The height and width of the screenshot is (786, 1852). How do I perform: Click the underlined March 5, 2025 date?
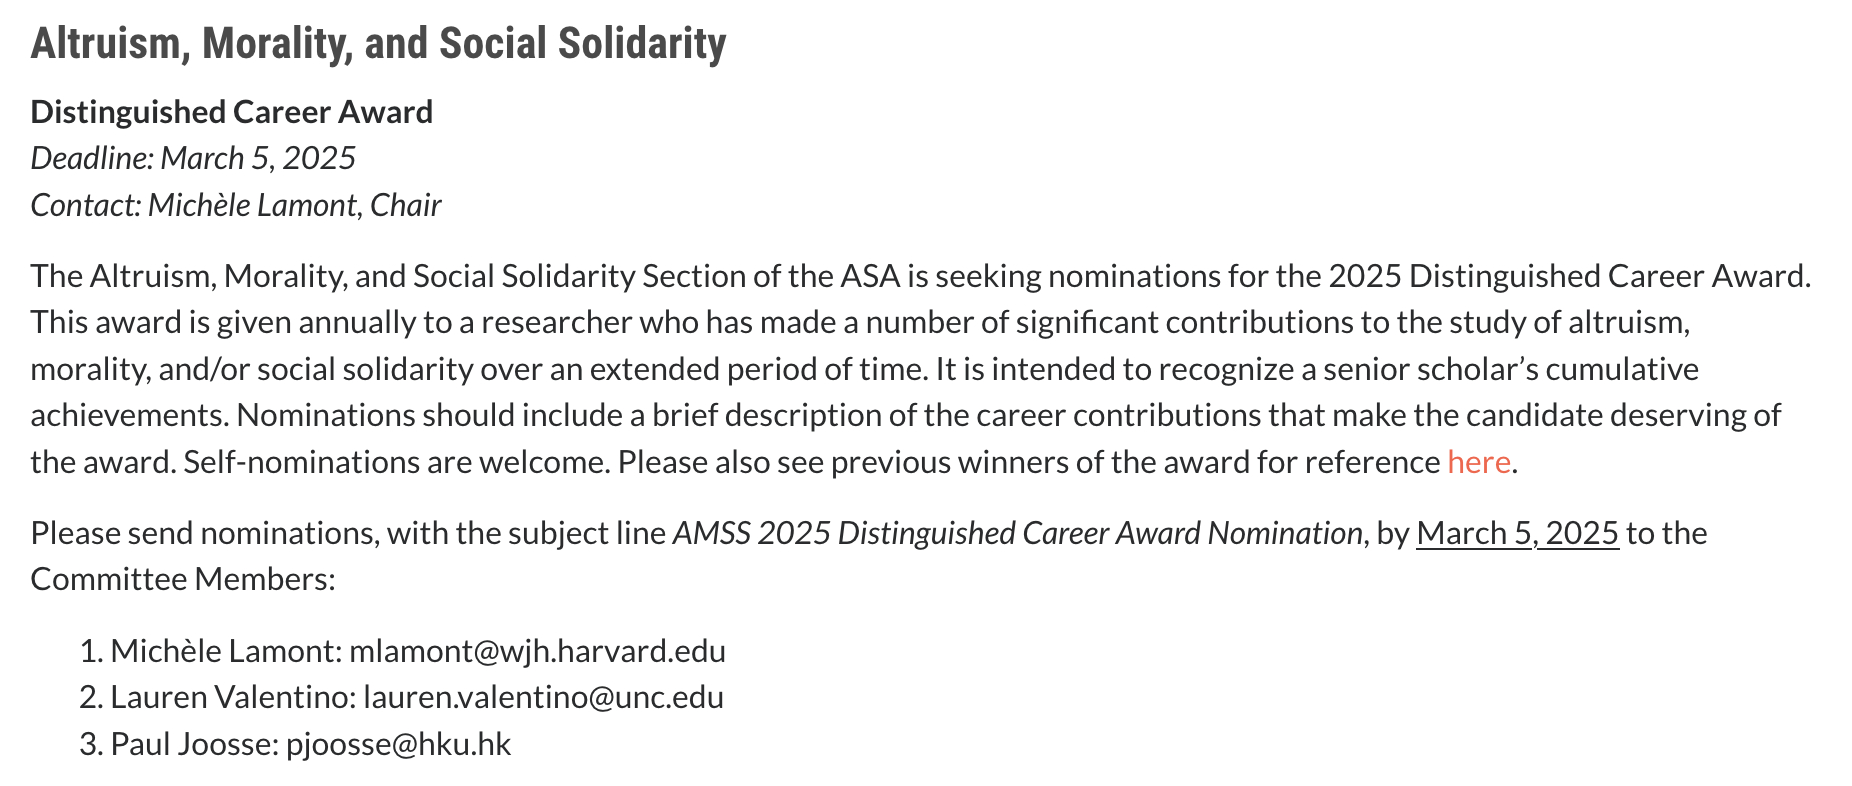[1517, 533]
